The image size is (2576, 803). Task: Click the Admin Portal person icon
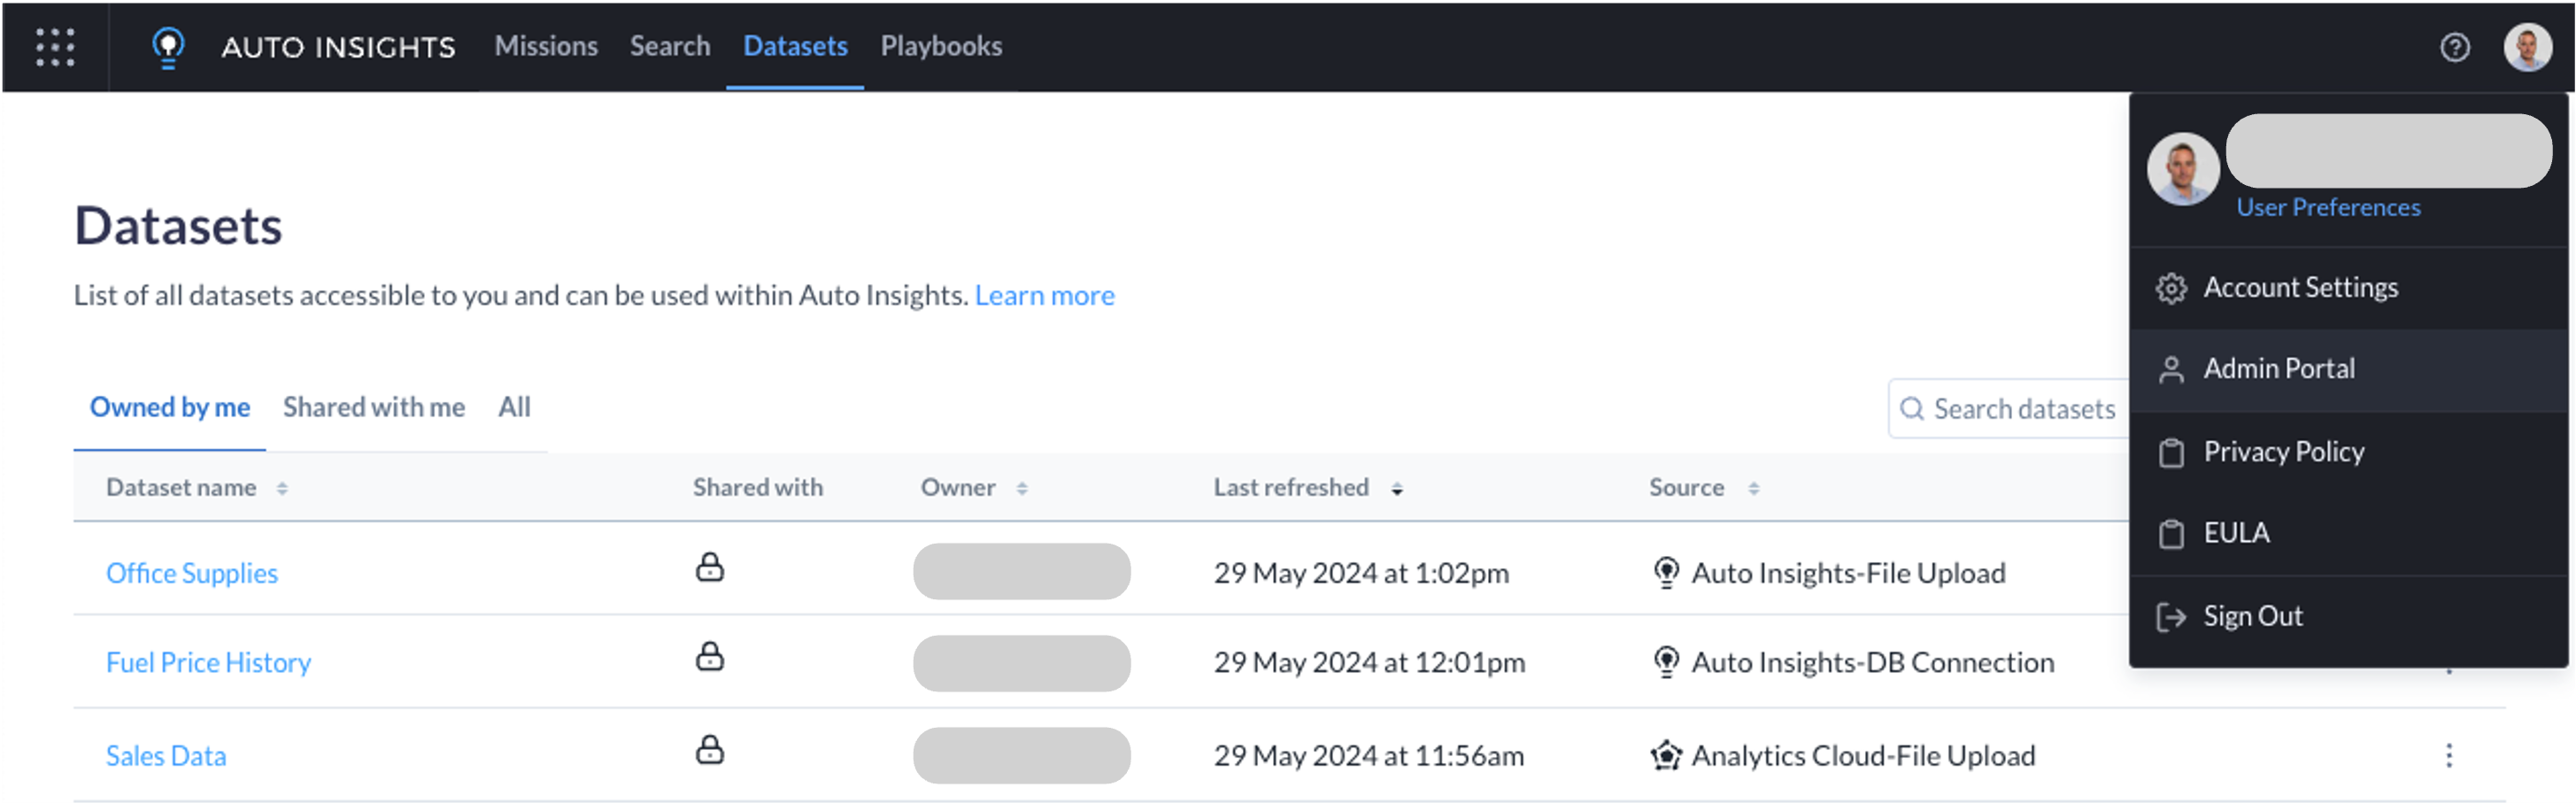click(2171, 370)
